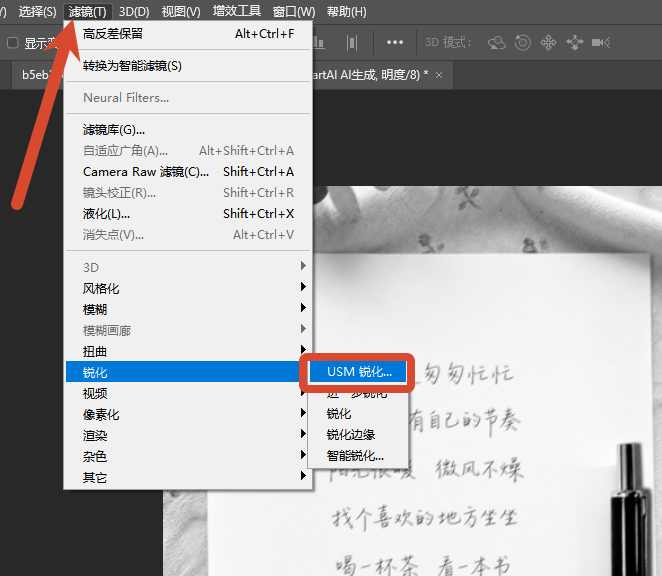Screen dimensions: 662x576
Task: Click the vertical distribute align icon
Action: (x=352, y=43)
